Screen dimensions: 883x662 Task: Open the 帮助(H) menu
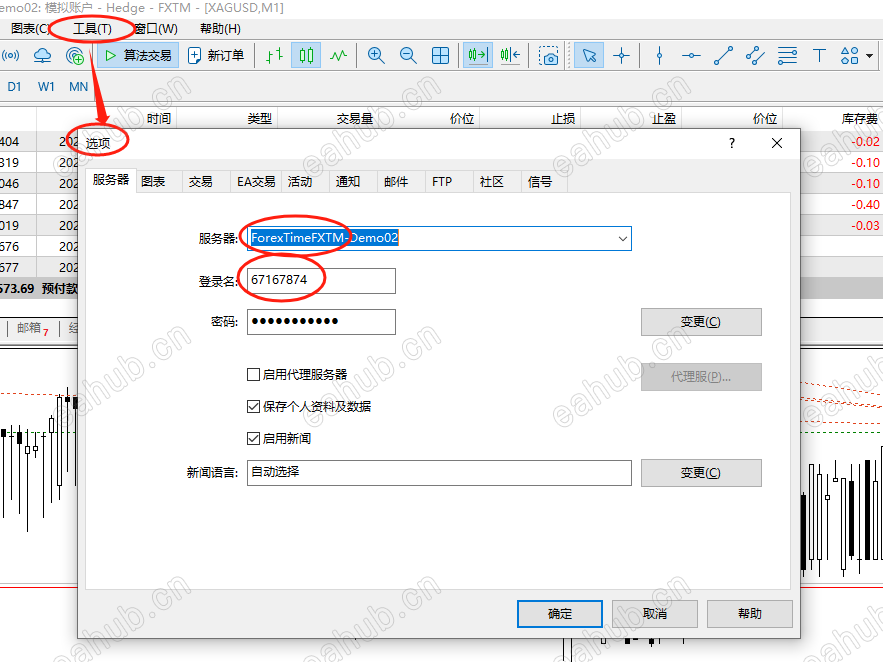click(x=218, y=29)
